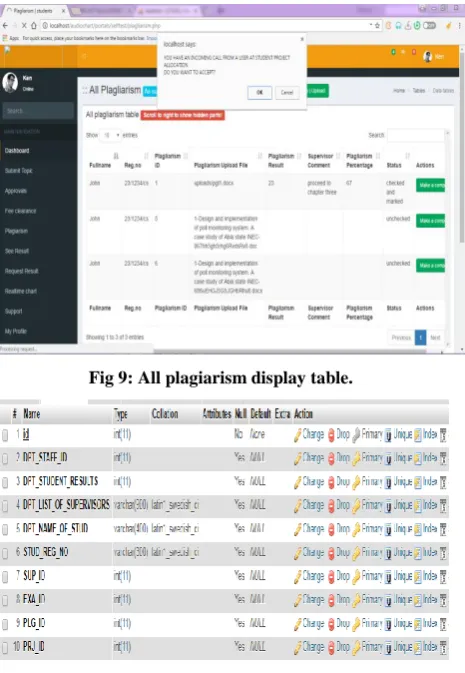
Task: Click the browser address bar URL
Action: coord(105,26)
